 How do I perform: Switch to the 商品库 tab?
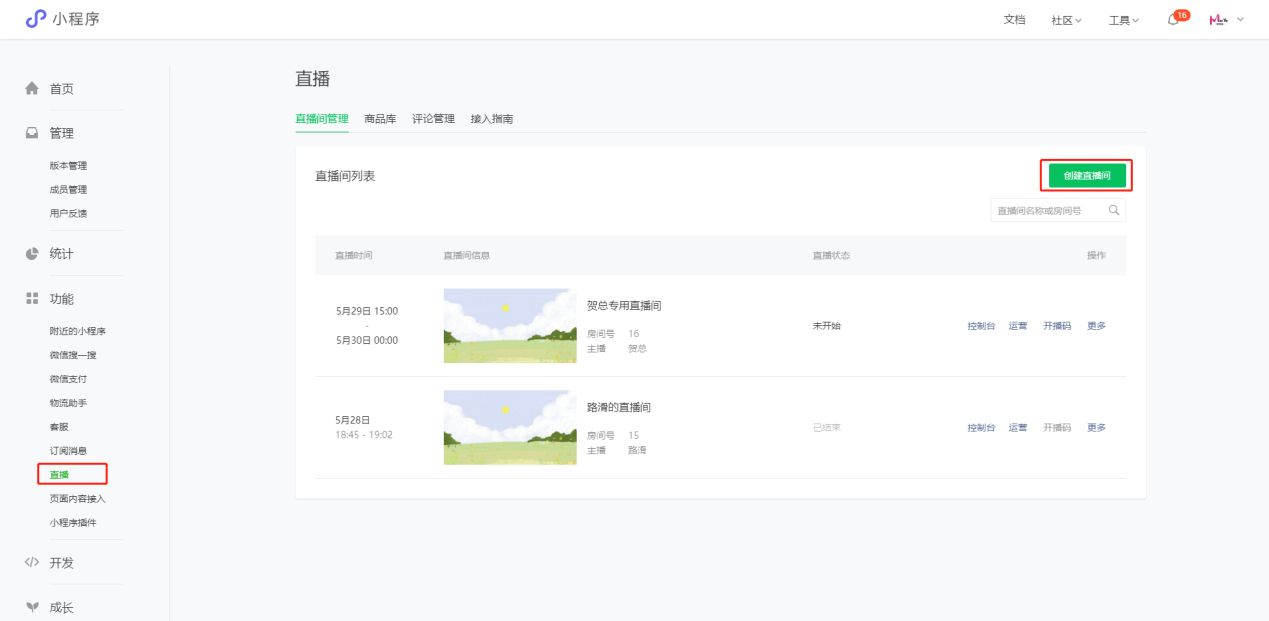tap(380, 119)
